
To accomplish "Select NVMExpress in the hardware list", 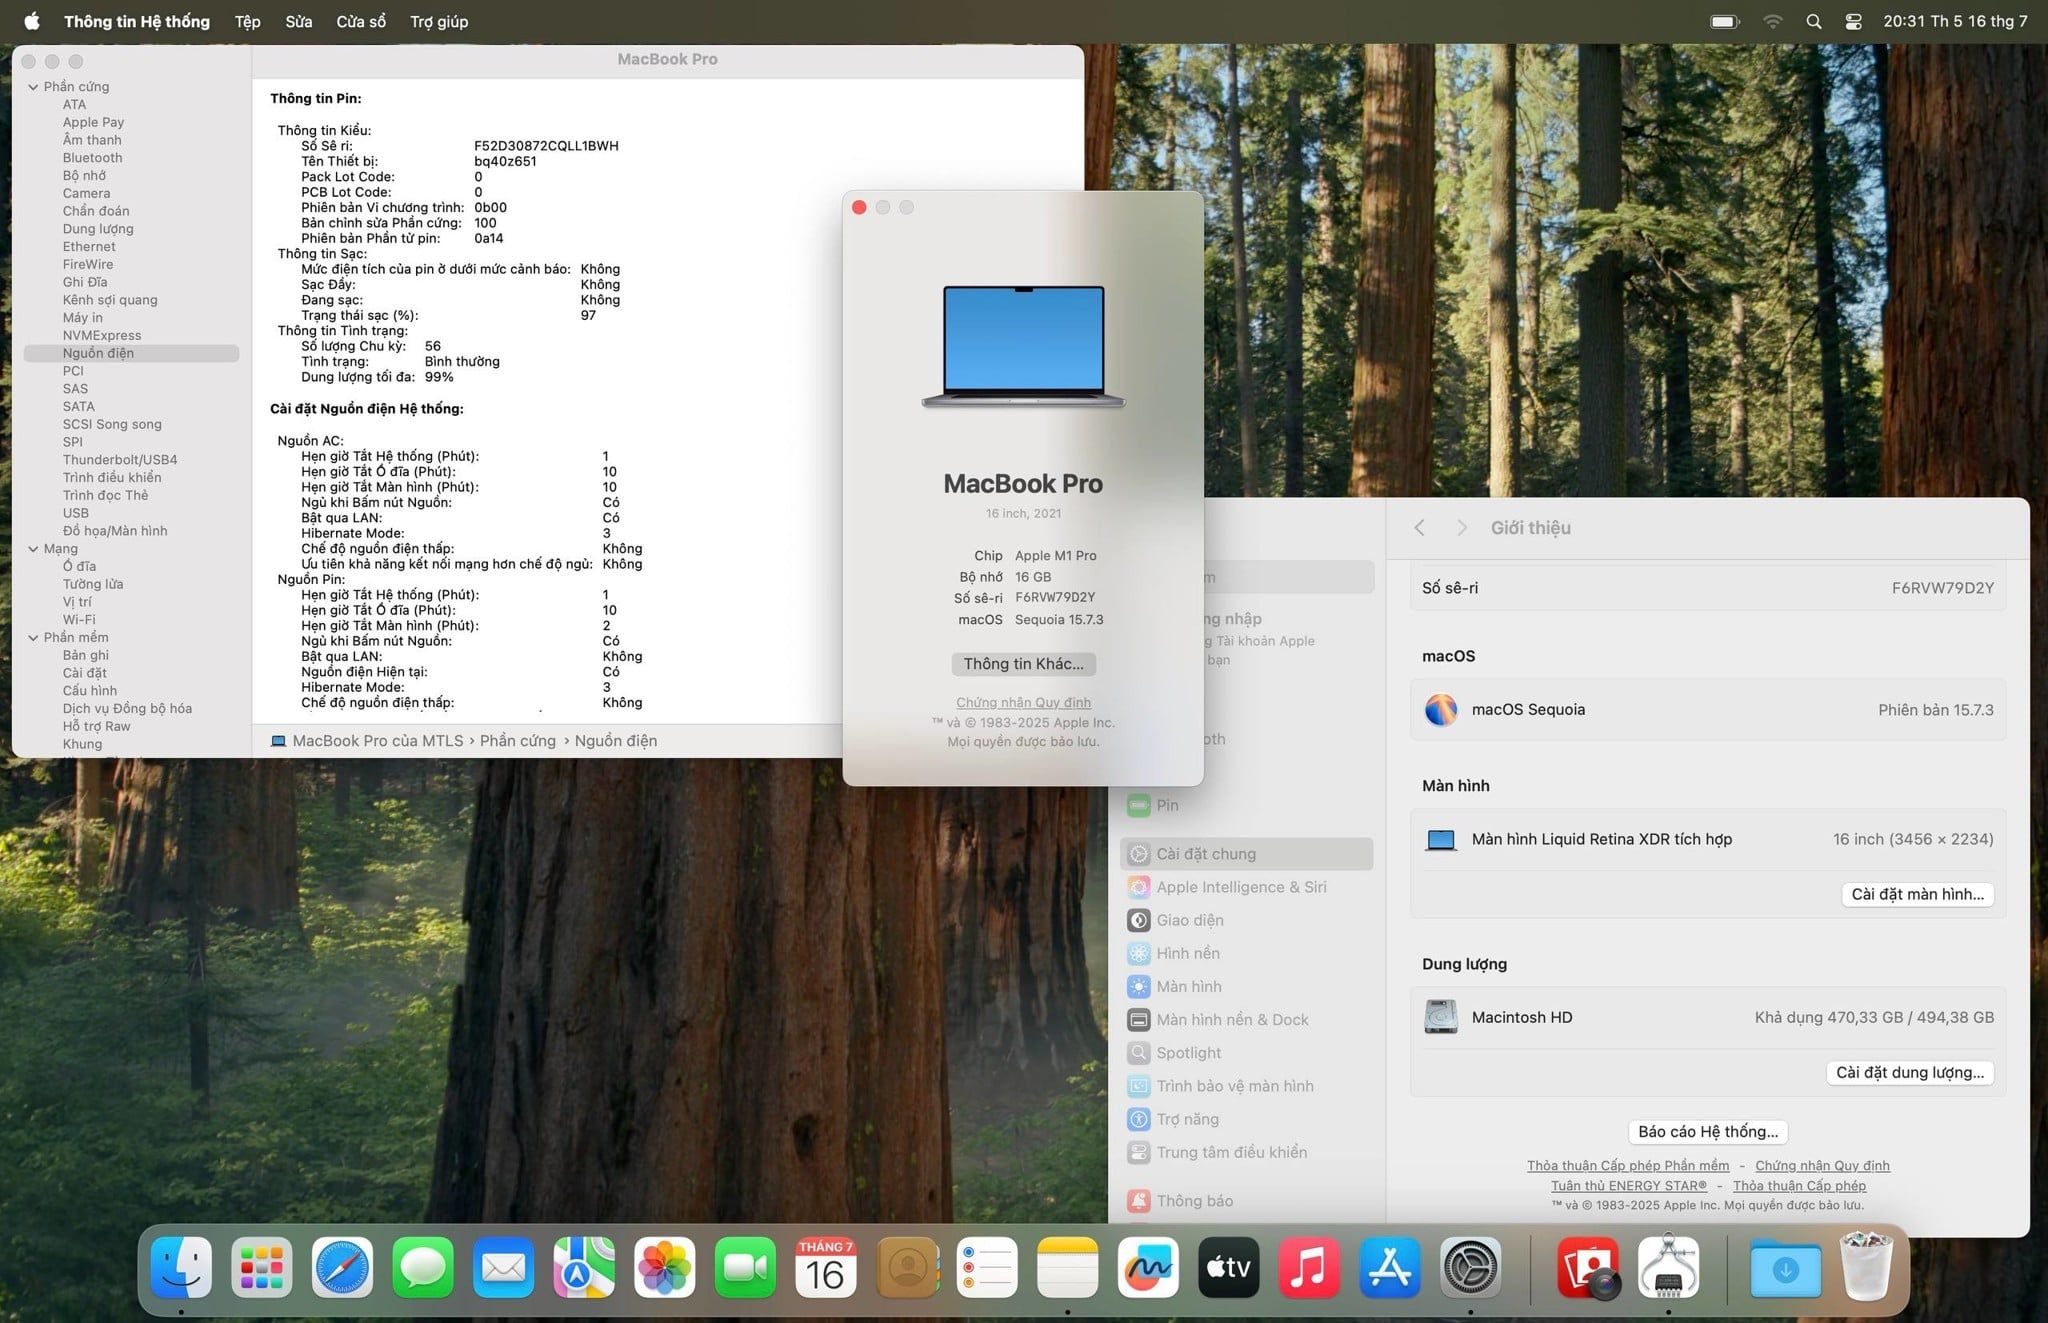I will click(102, 335).
